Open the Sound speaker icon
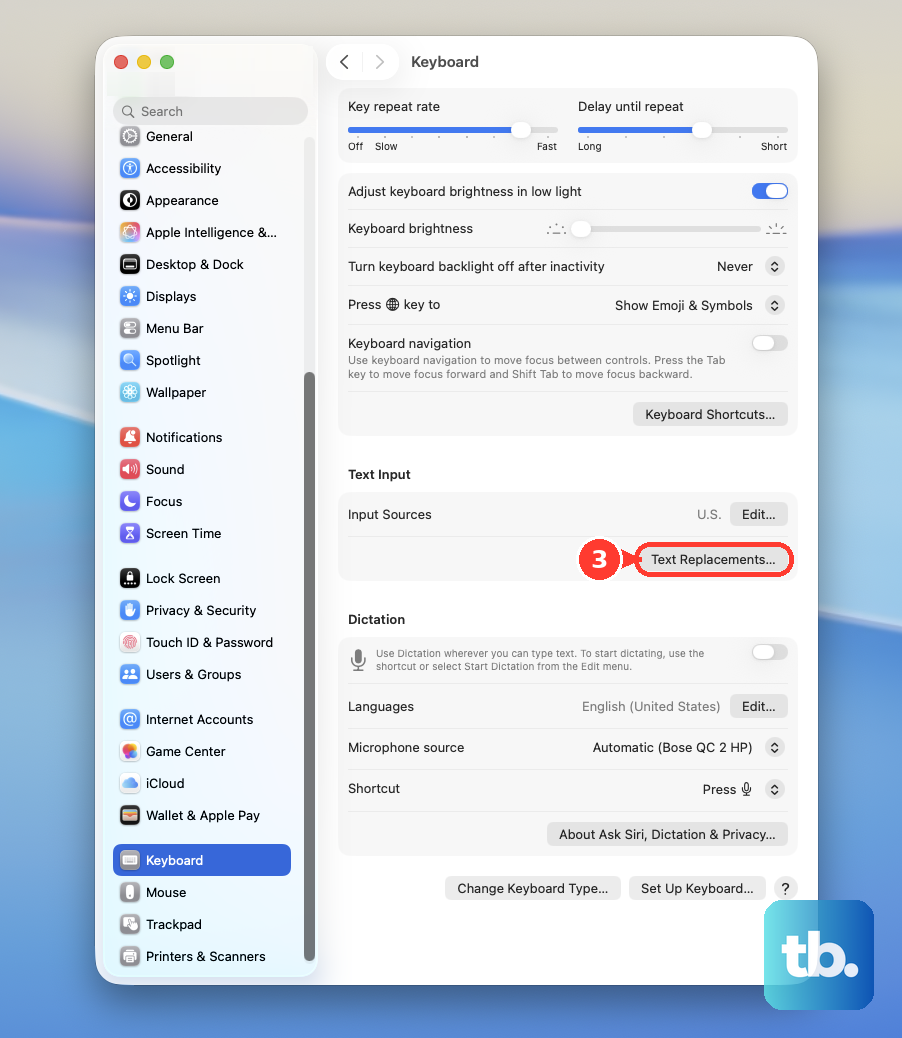 [130, 469]
